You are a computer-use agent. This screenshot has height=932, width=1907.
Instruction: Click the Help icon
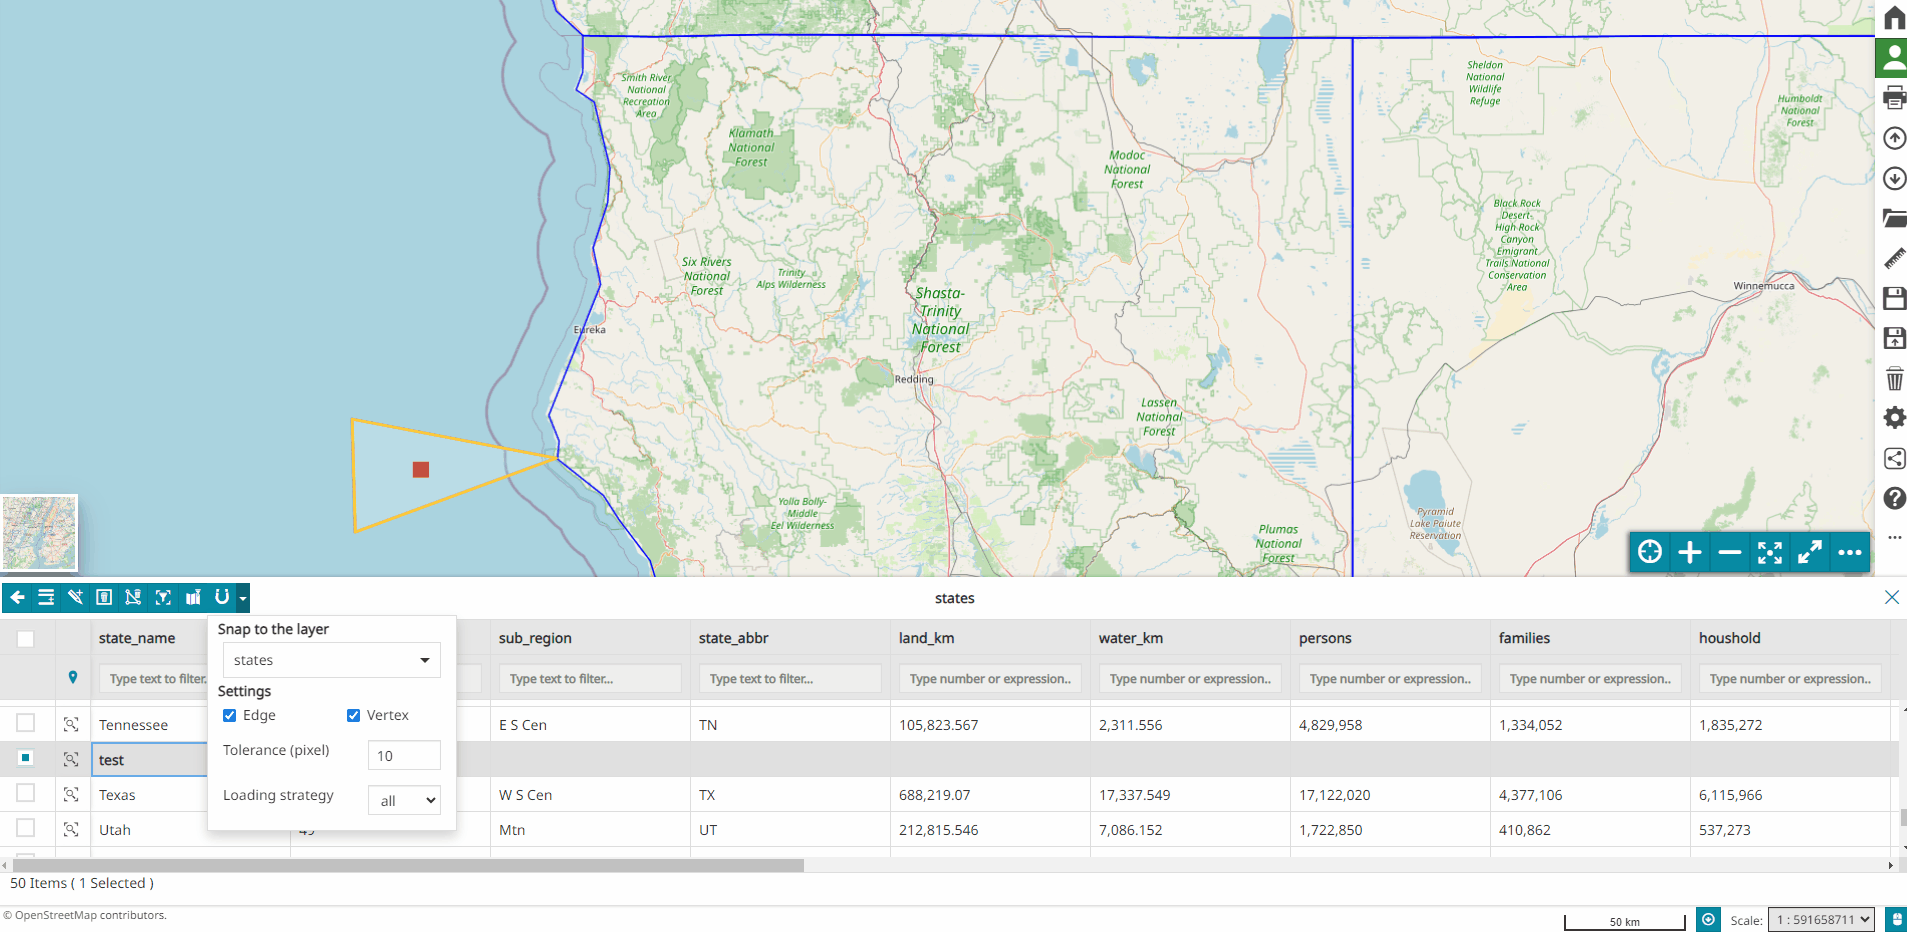[x=1893, y=498]
